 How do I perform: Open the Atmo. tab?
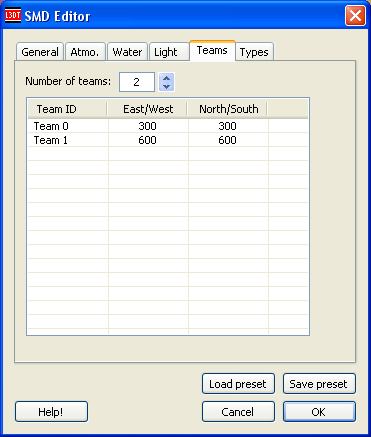pyautogui.click(x=85, y=52)
